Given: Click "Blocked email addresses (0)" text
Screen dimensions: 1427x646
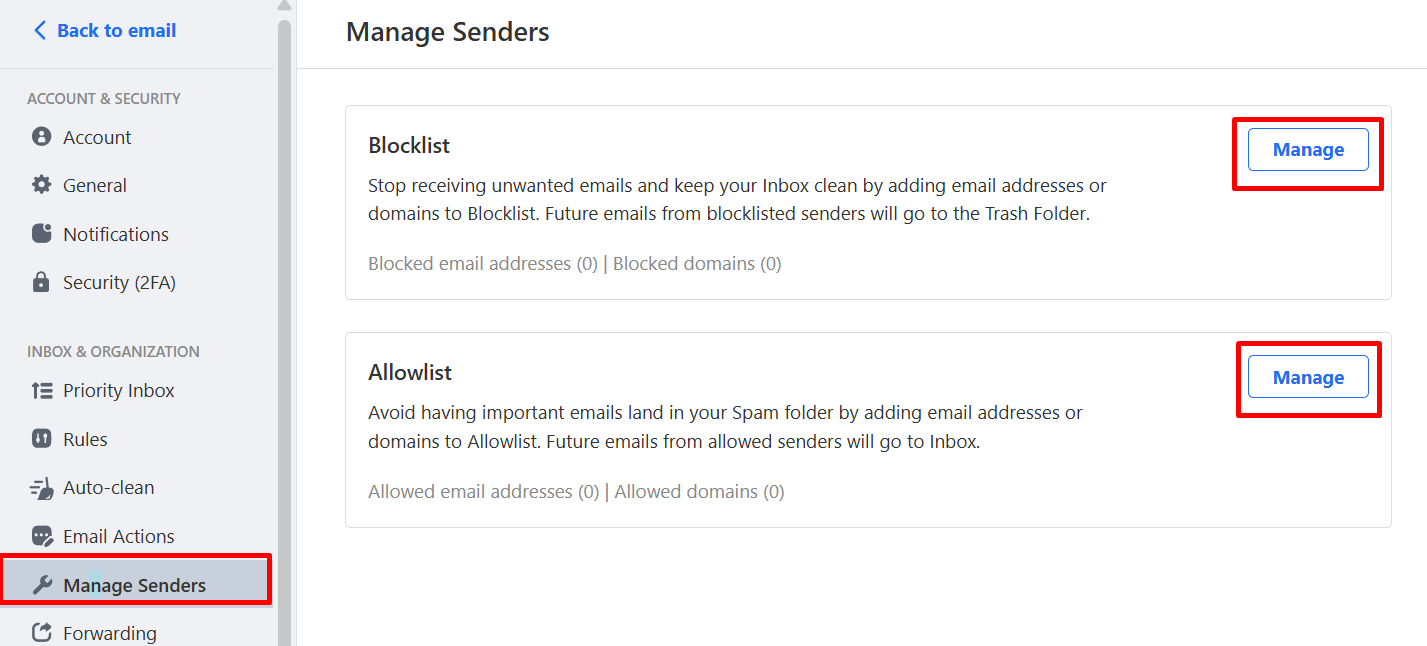Looking at the screenshot, I should click(483, 264).
